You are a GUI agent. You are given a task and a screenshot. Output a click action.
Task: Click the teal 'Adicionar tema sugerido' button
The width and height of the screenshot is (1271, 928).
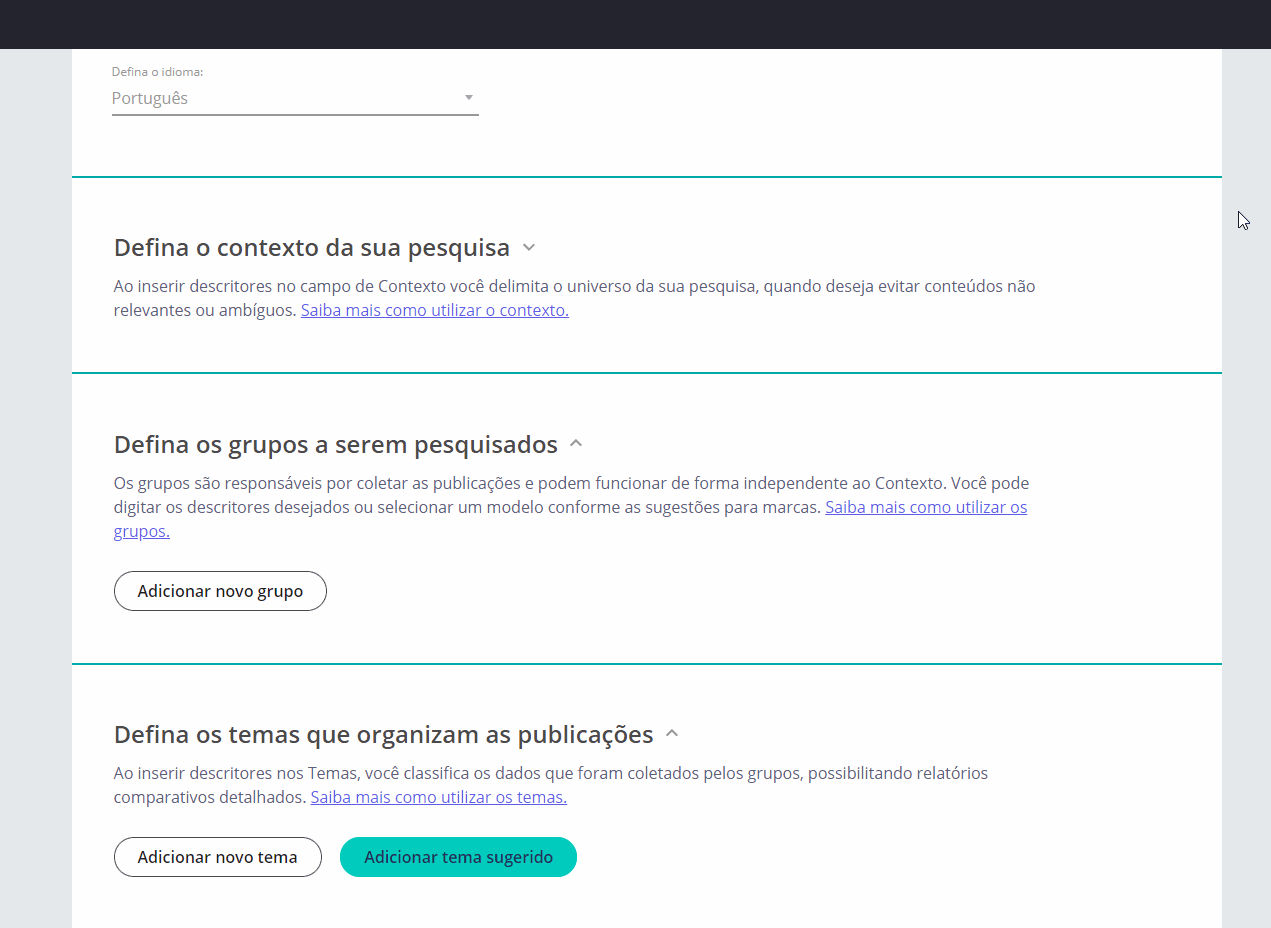pos(458,857)
